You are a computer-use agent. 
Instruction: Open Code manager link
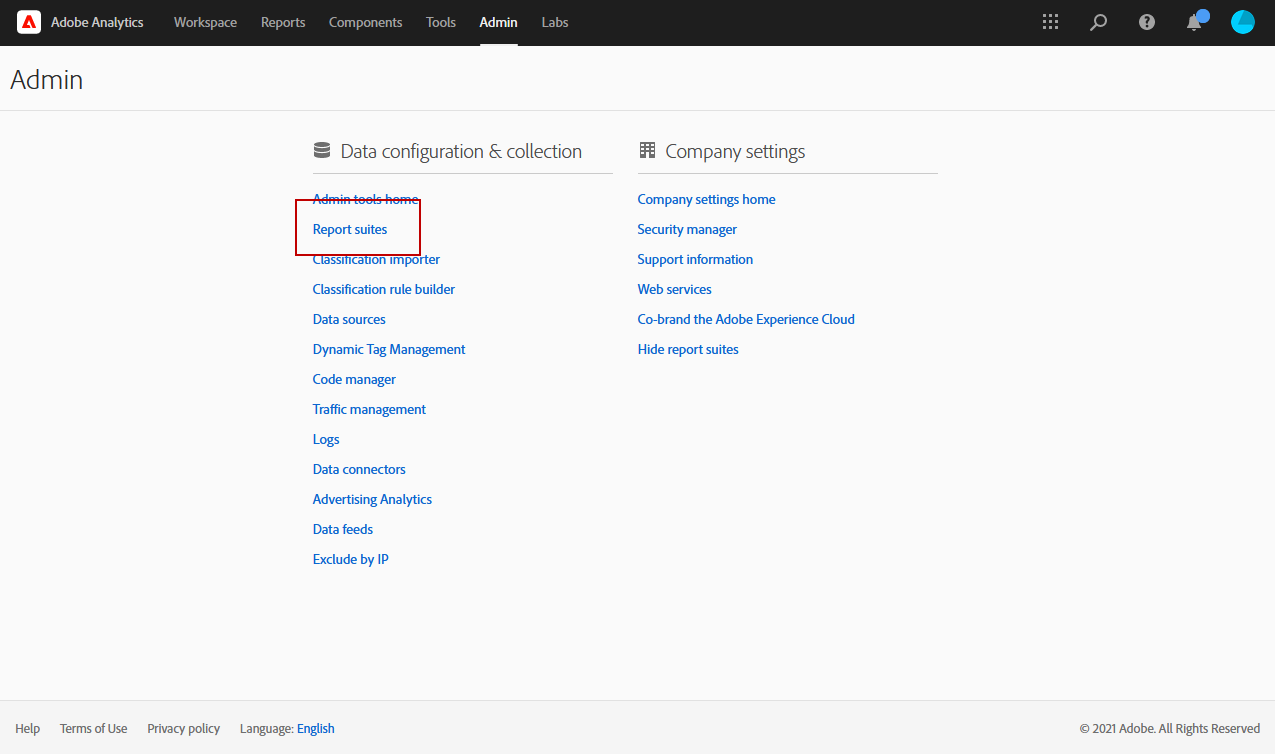pyautogui.click(x=354, y=379)
